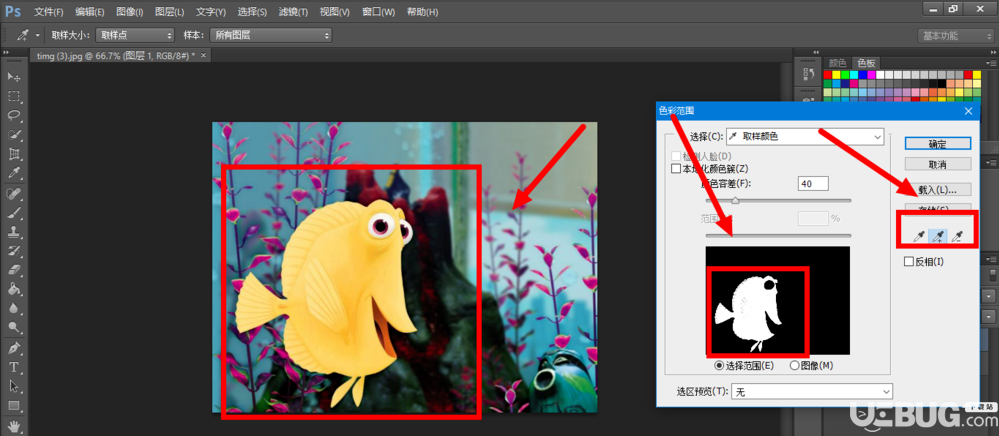Viewport: 999px width, 436px height.
Task: Open the 文字 menu
Action: click(211, 12)
